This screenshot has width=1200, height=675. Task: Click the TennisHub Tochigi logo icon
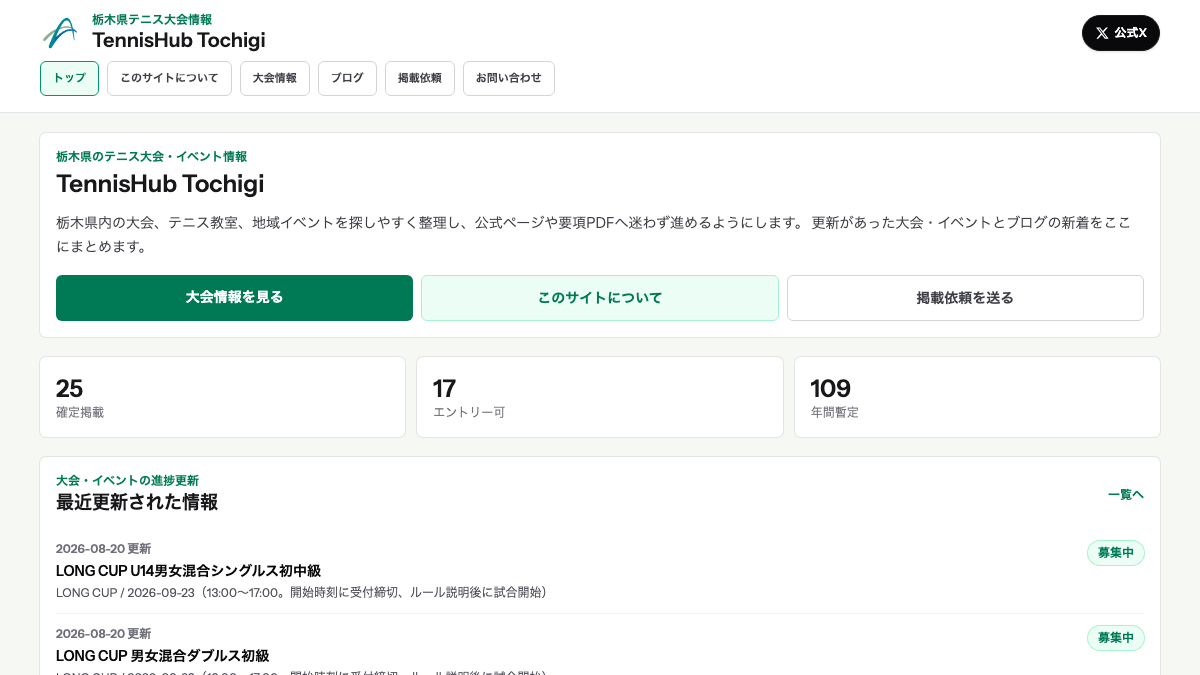59,33
